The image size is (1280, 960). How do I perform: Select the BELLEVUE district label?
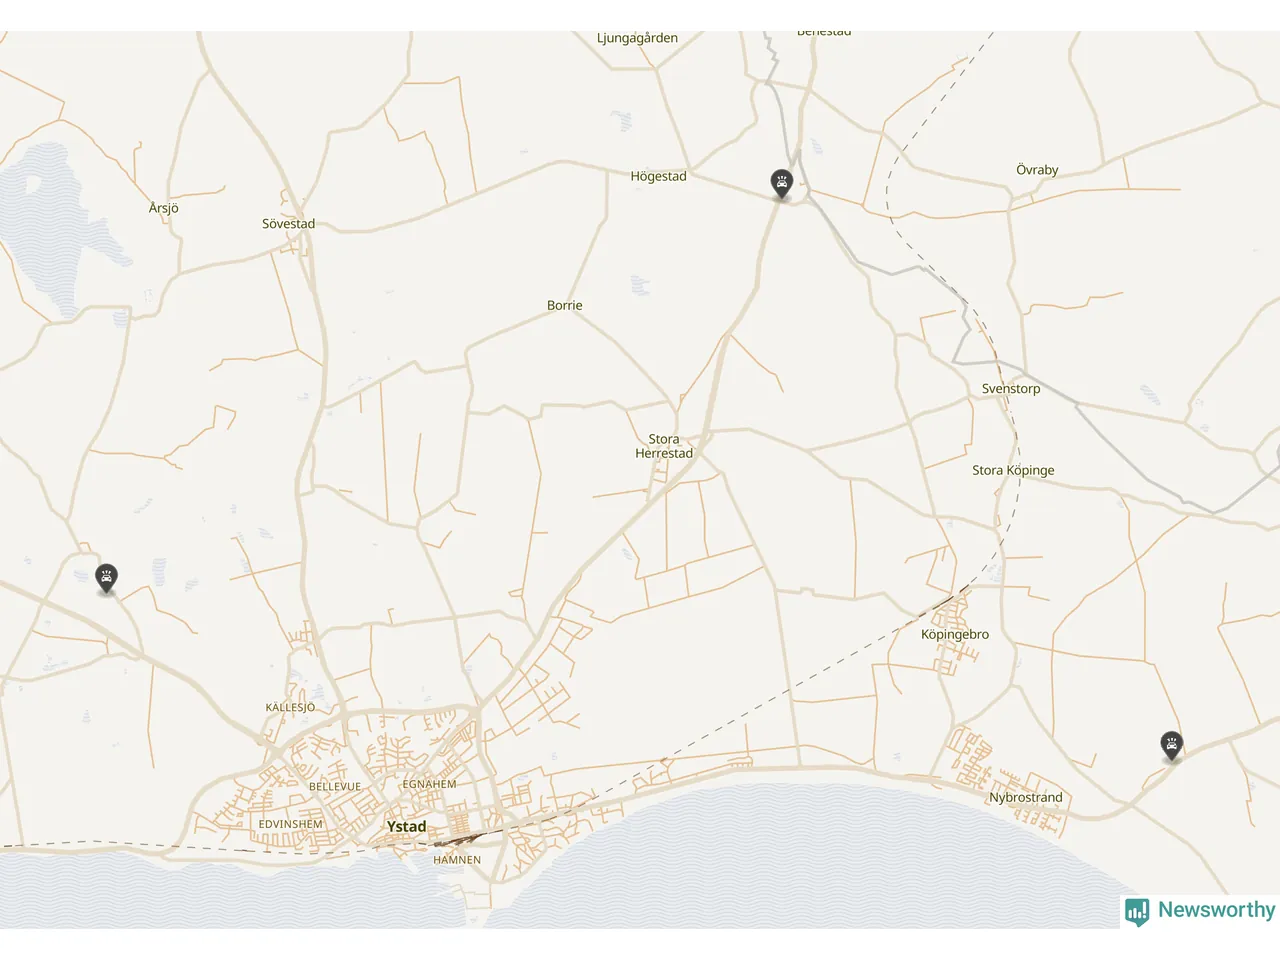click(x=335, y=787)
